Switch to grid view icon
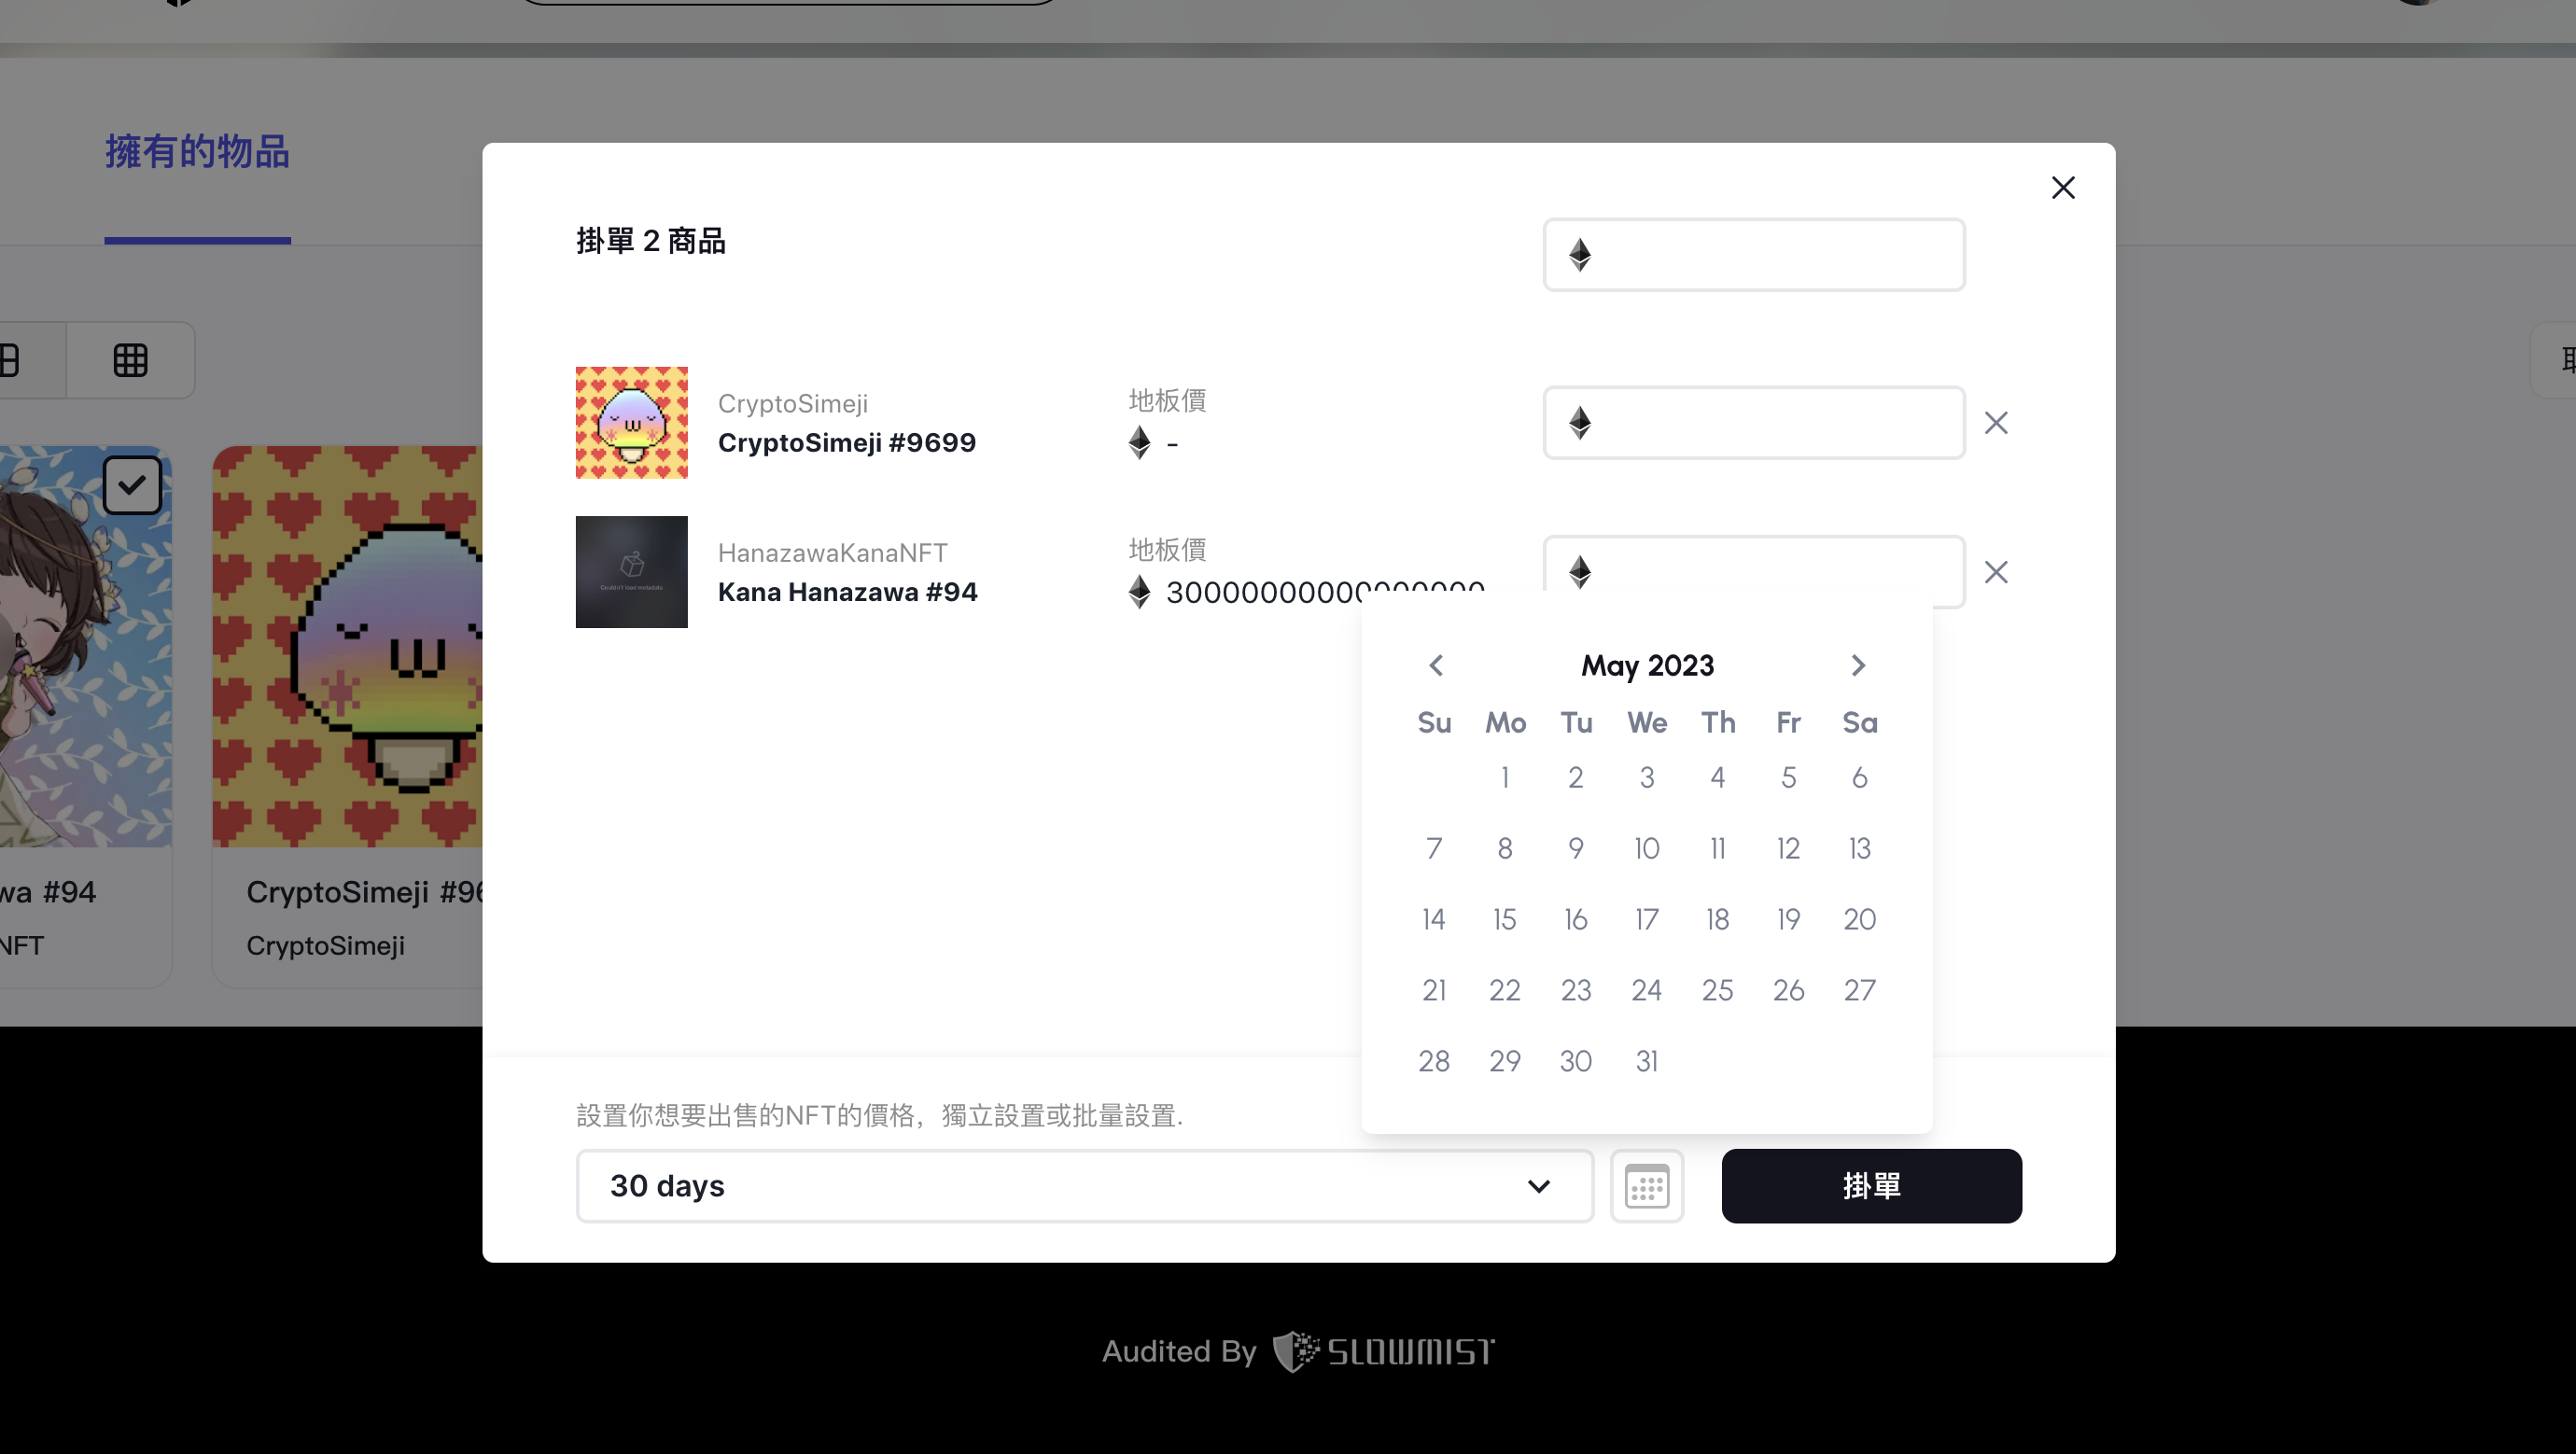The width and height of the screenshot is (2576, 1454). click(x=130, y=360)
